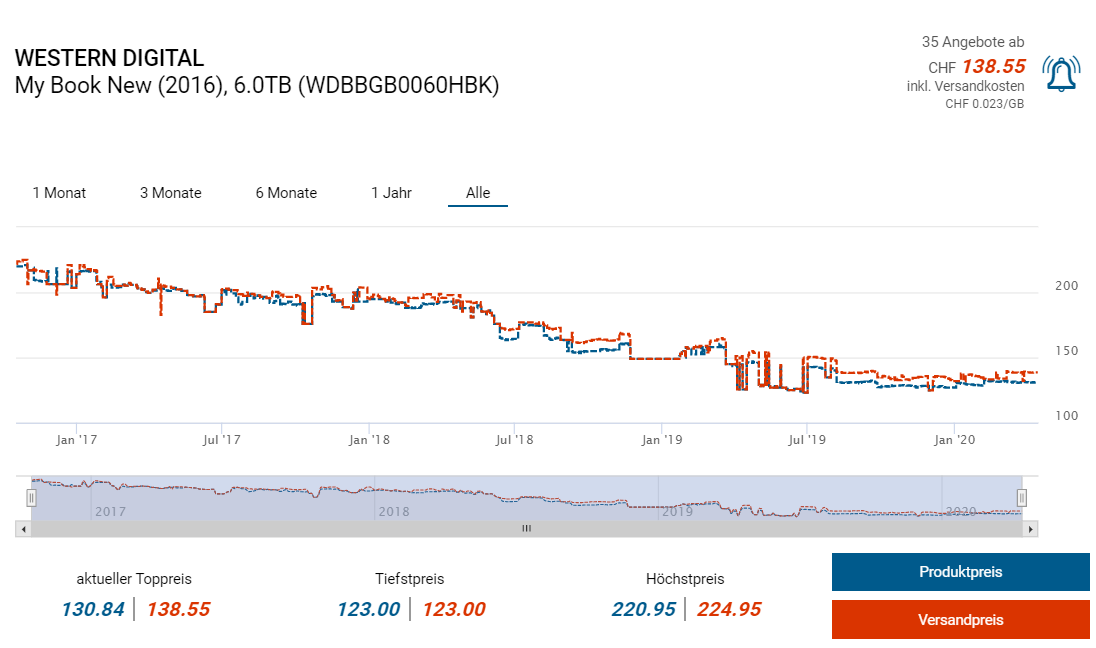Open the 35 Angebote ab offers text
Viewport: 1096px width, 648px height.
click(x=972, y=42)
